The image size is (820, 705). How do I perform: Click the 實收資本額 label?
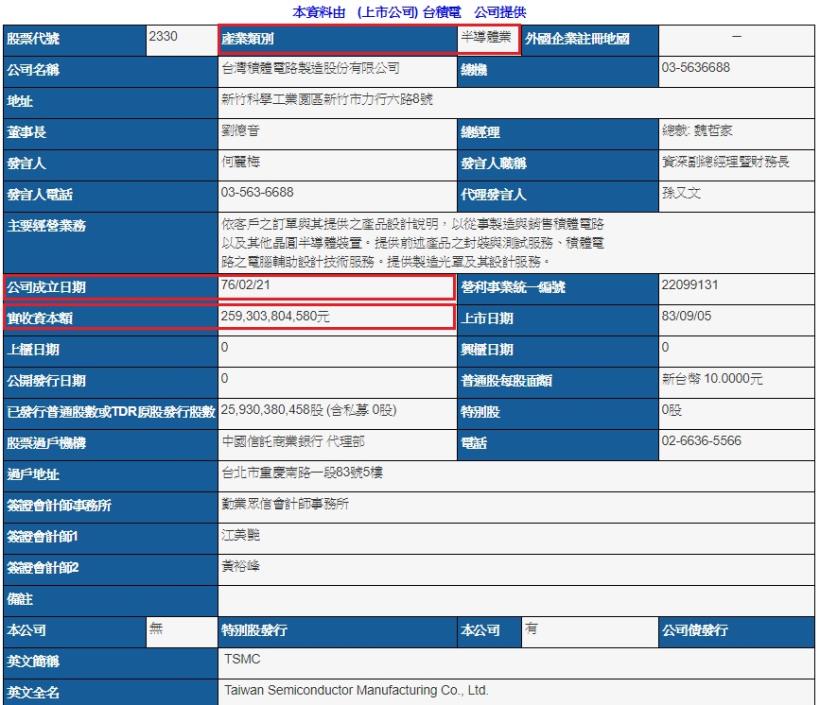[40, 319]
